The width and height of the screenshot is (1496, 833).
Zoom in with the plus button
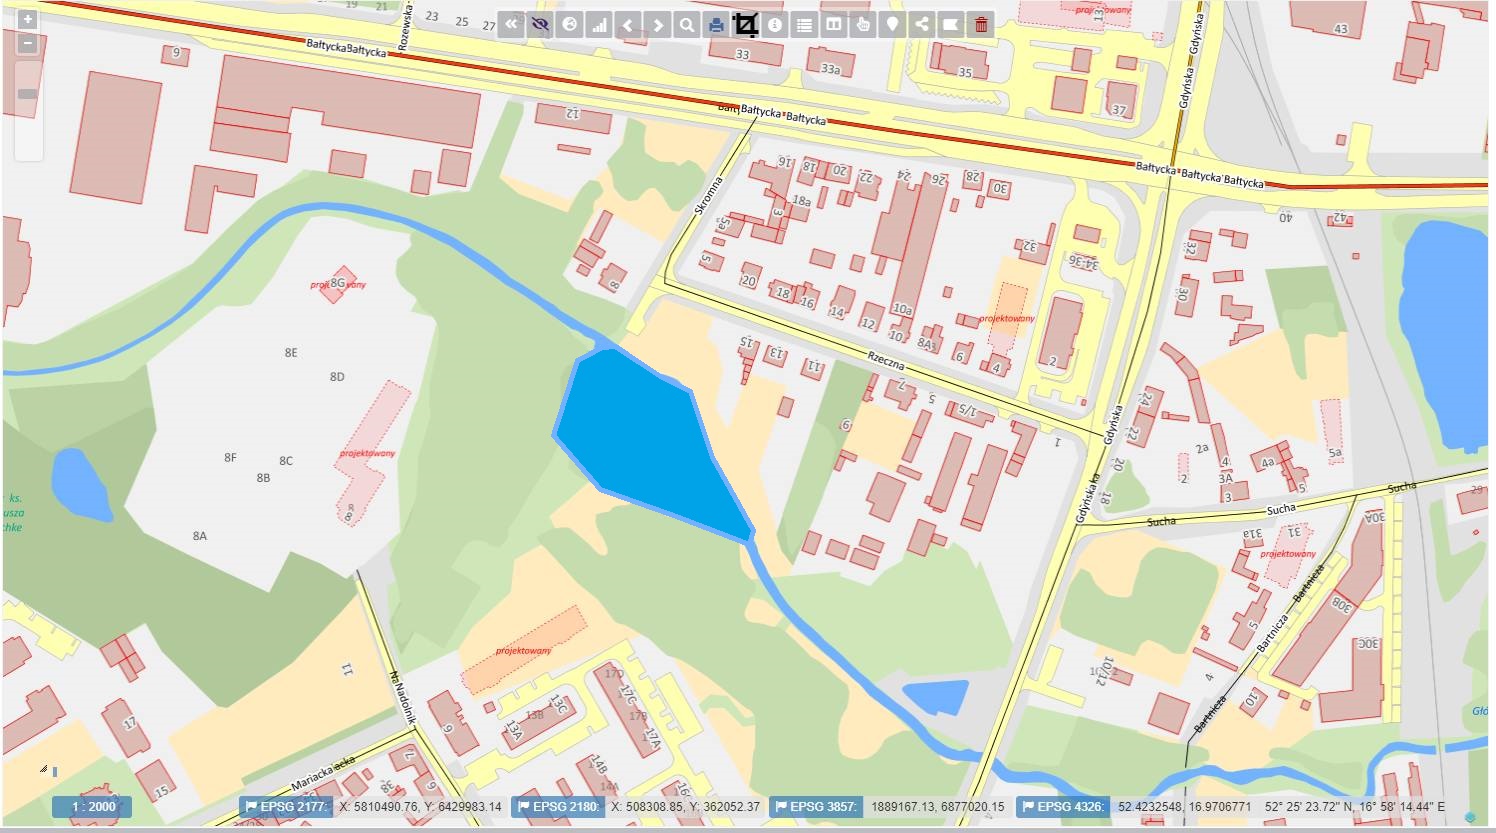tap(28, 19)
